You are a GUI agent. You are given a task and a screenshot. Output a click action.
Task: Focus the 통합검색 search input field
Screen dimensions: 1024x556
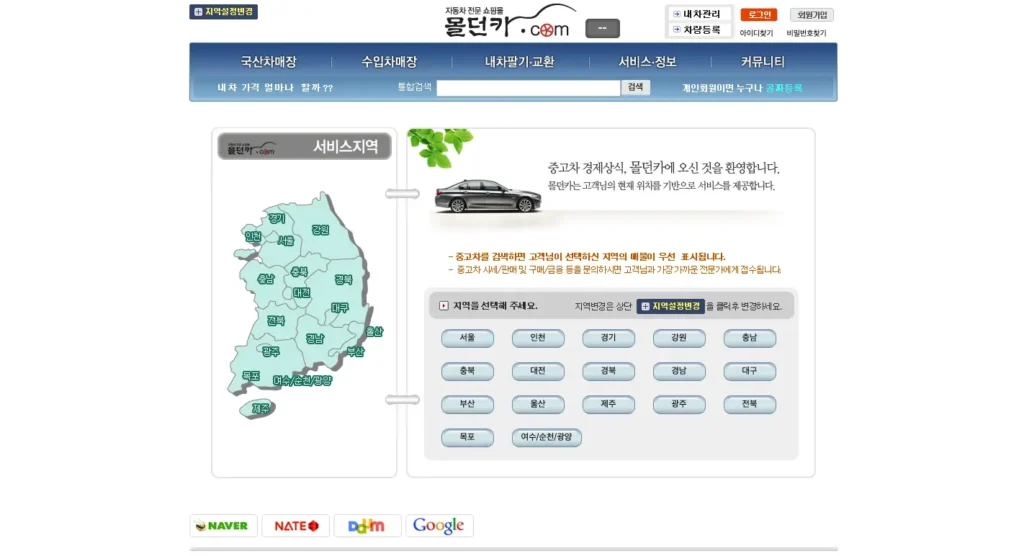click(x=528, y=88)
